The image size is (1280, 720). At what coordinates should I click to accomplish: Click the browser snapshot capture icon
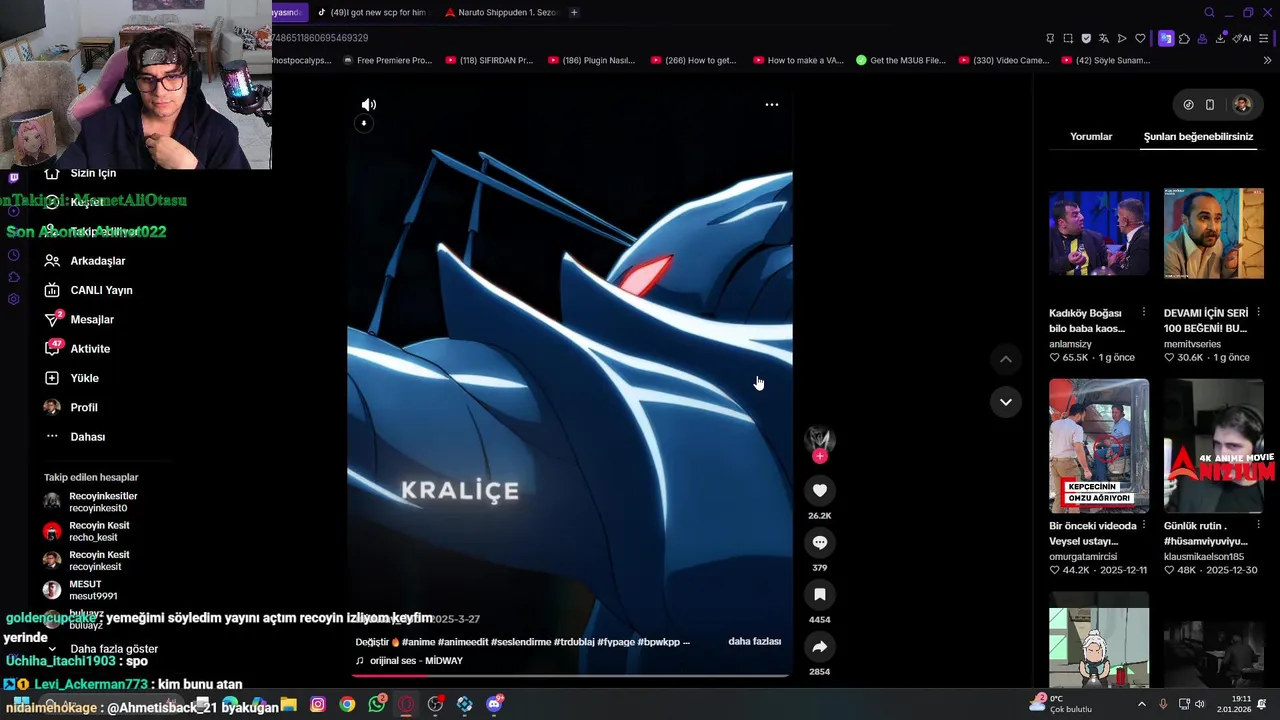point(1068,38)
